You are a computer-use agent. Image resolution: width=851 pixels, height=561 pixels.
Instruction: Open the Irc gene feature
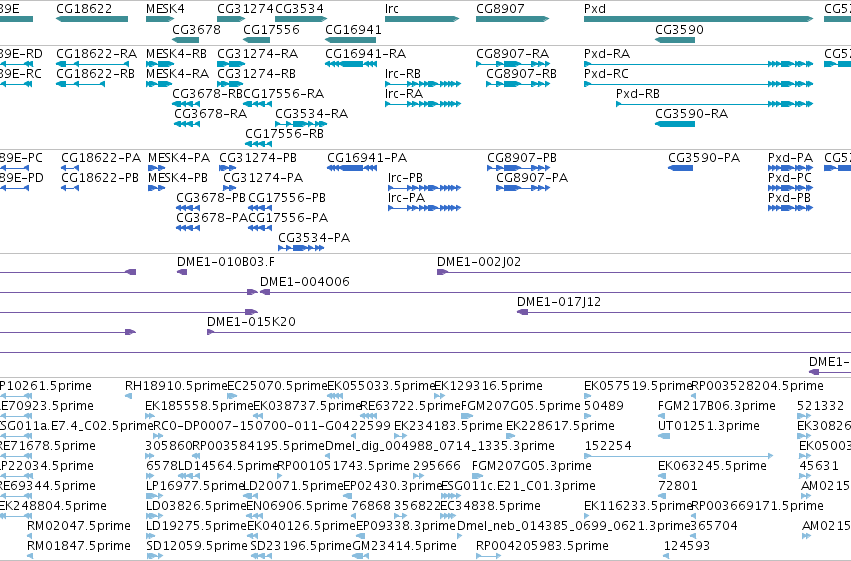pos(422,19)
